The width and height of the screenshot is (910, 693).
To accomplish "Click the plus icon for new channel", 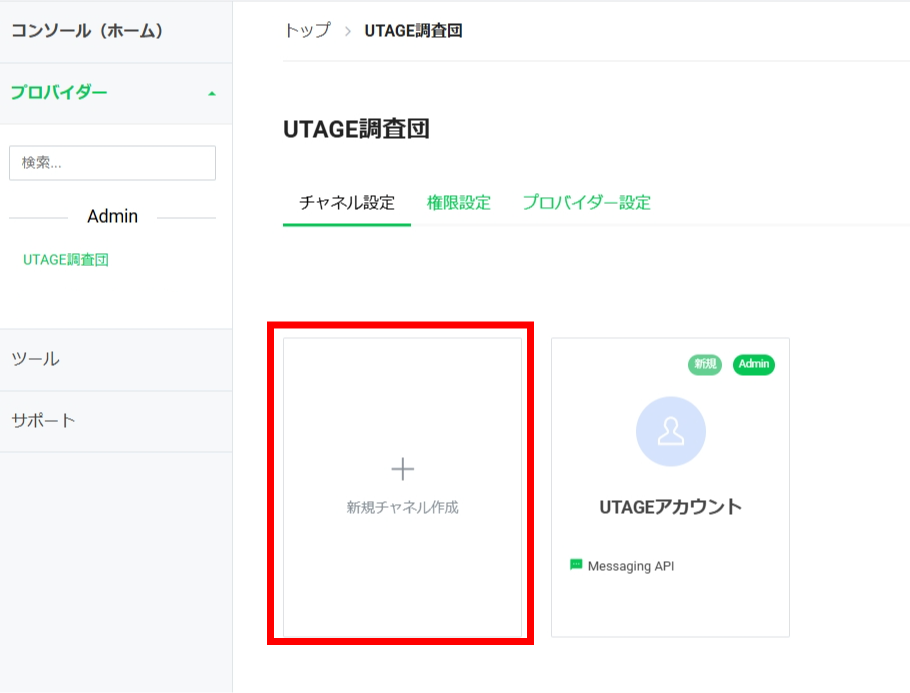I will (x=402, y=469).
